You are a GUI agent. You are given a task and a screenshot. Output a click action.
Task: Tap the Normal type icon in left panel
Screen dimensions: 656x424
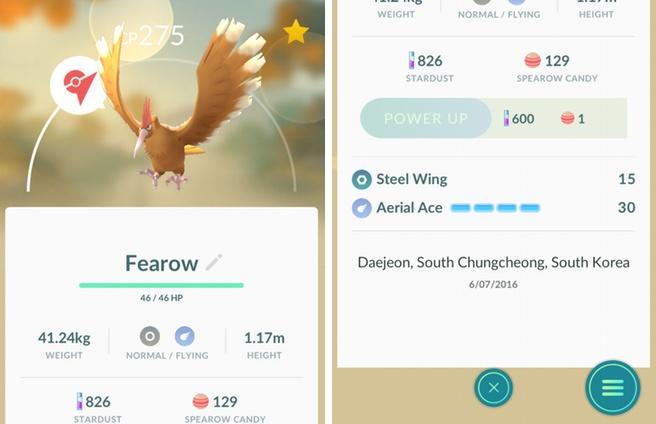150,336
